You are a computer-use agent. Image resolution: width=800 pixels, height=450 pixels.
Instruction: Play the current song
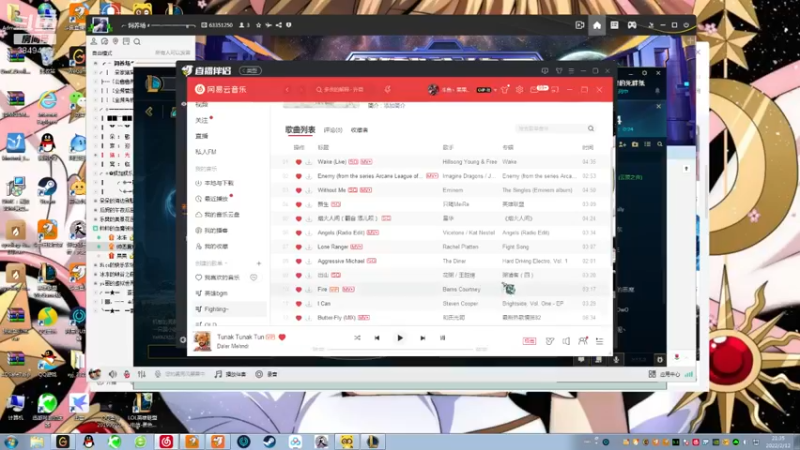pyautogui.click(x=400, y=338)
